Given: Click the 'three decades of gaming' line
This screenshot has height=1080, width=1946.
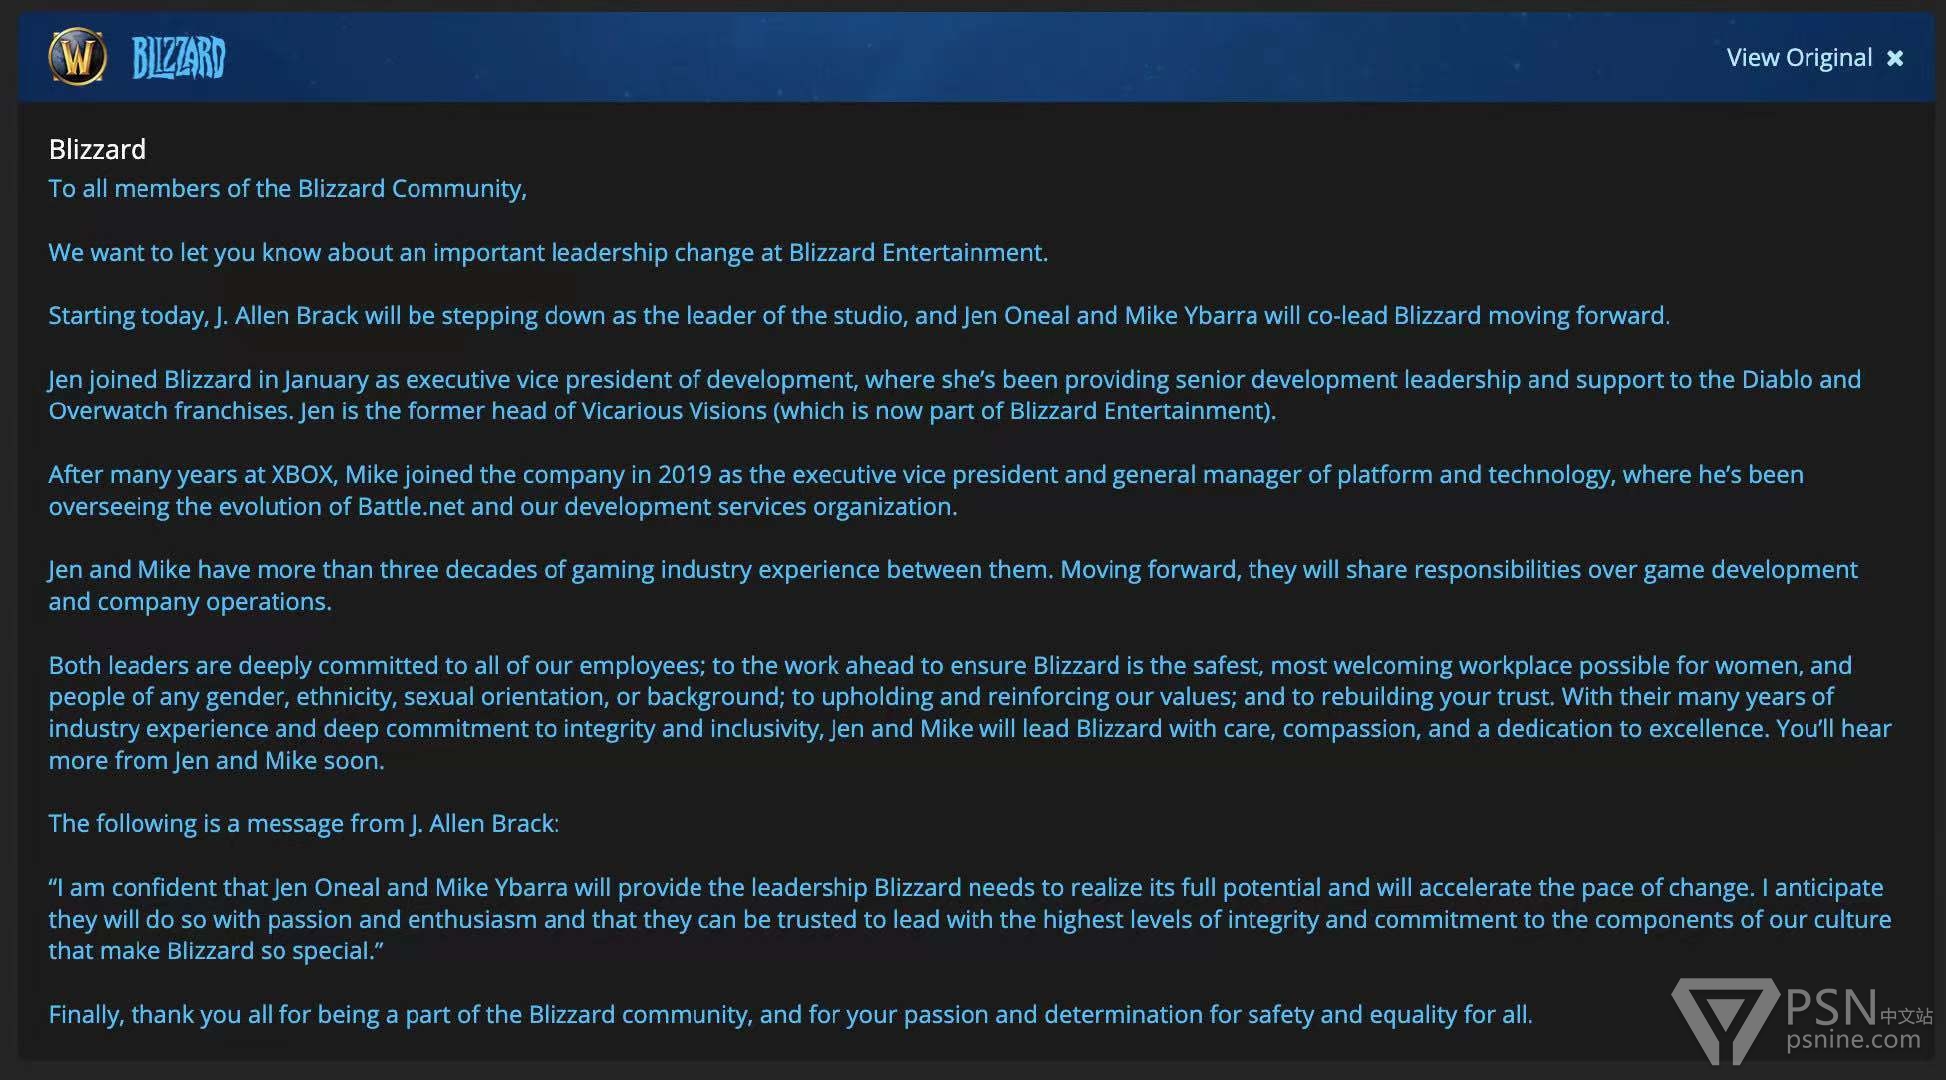Looking at the screenshot, I should [x=952, y=570].
